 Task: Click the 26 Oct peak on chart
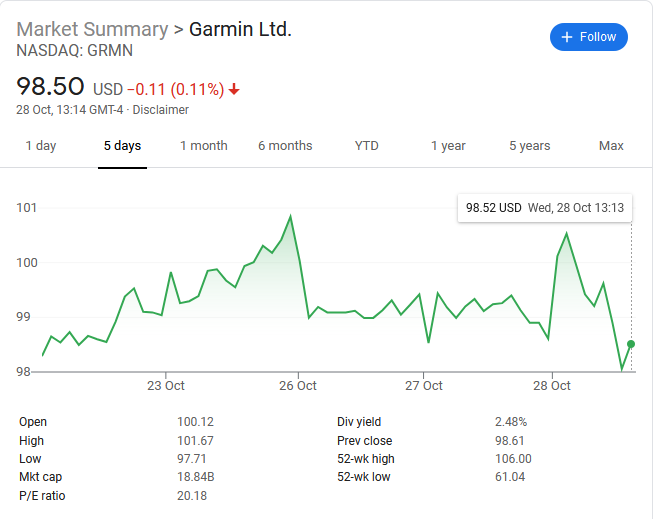[x=290, y=216]
